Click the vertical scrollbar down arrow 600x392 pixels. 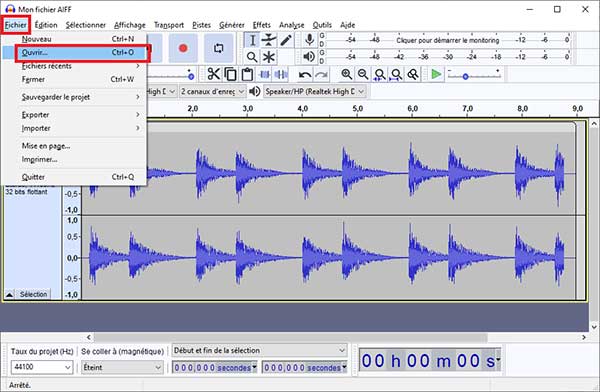coord(594,327)
